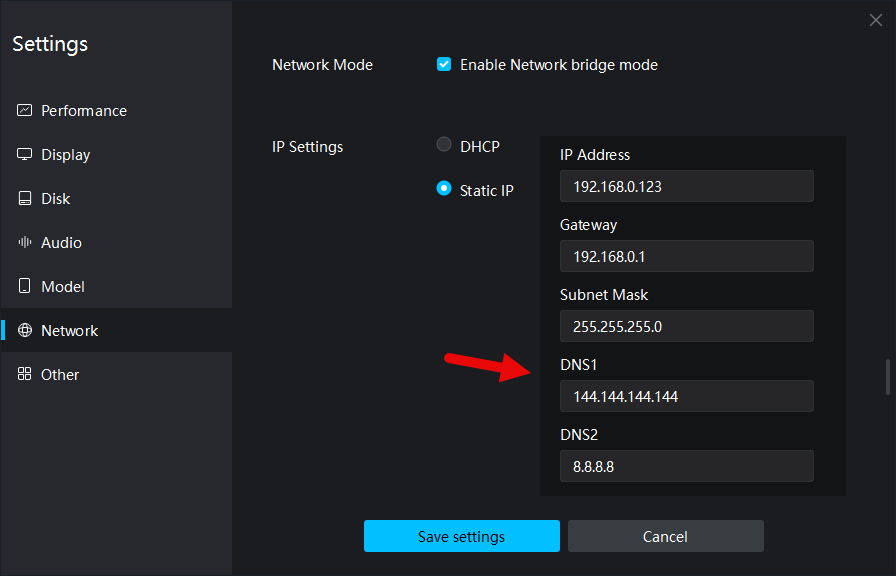Screen dimensions: 896x576
Task: Toggle Enable Network bridge mode checkbox
Action: [x=445, y=64]
